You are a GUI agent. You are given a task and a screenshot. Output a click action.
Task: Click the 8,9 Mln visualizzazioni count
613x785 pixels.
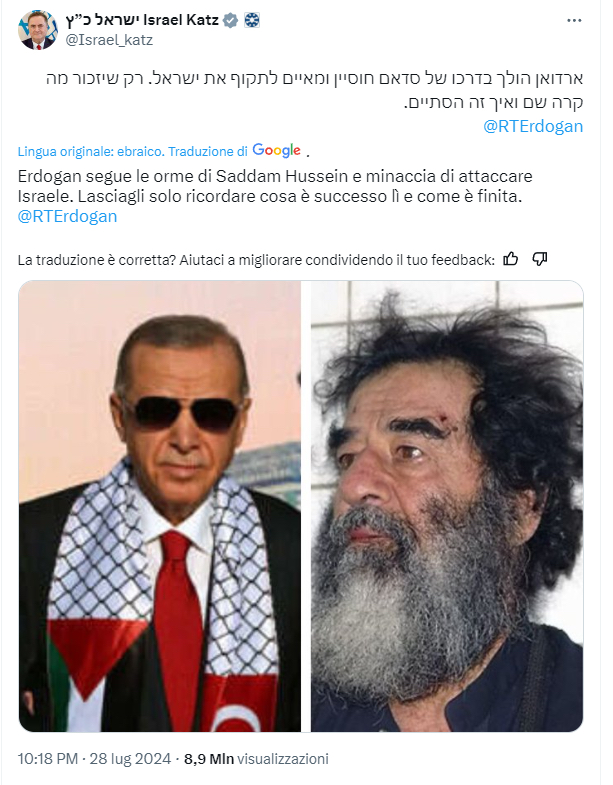click(x=256, y=759)
